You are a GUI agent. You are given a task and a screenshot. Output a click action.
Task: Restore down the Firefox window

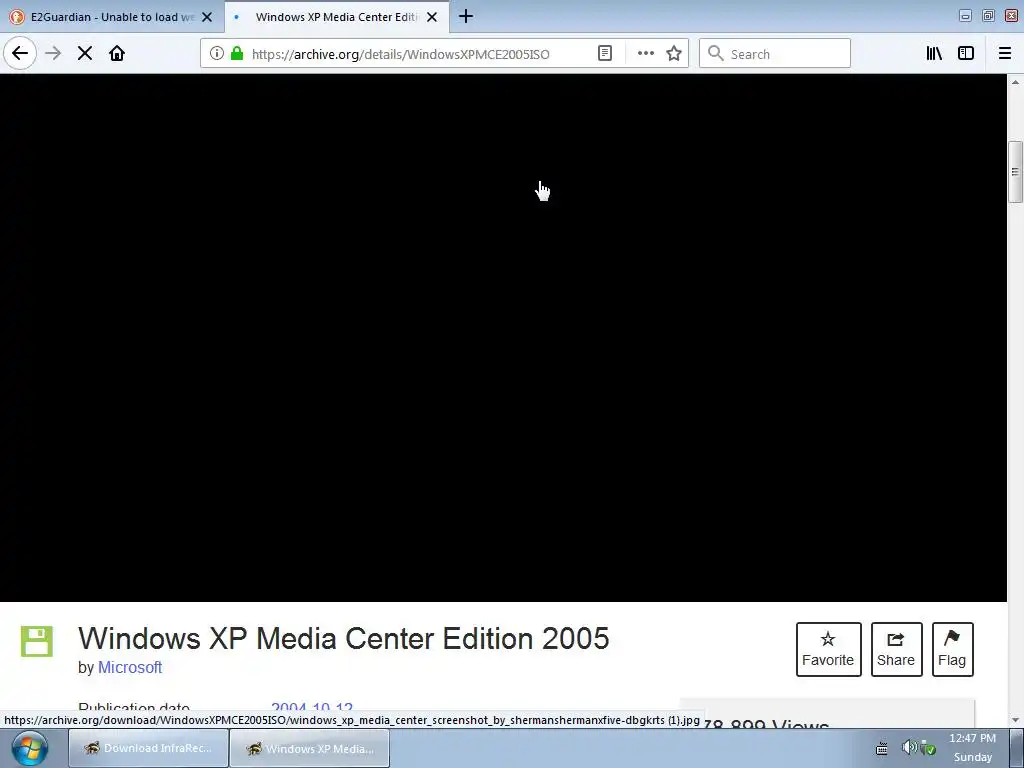[988, 16]
